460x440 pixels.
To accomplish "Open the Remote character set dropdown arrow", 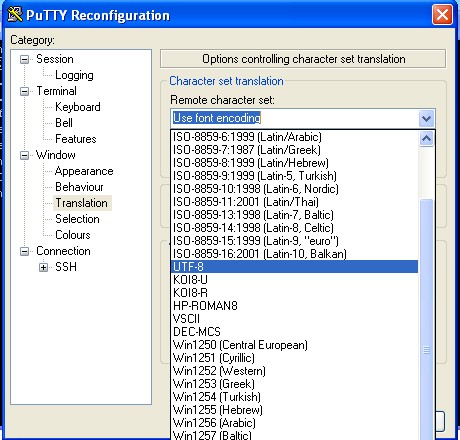I will tap(426, 118).
